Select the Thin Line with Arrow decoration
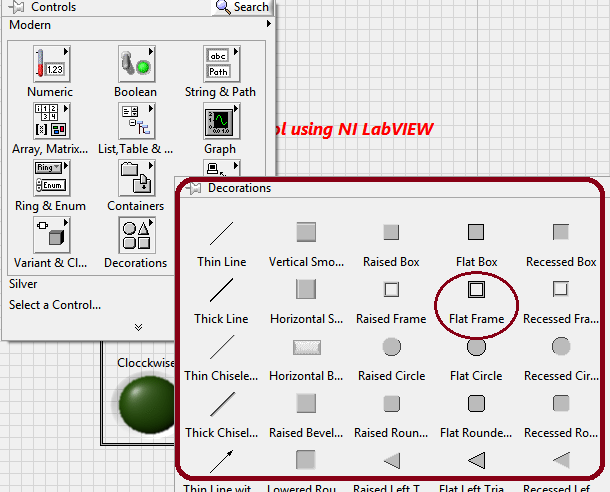 221,461
